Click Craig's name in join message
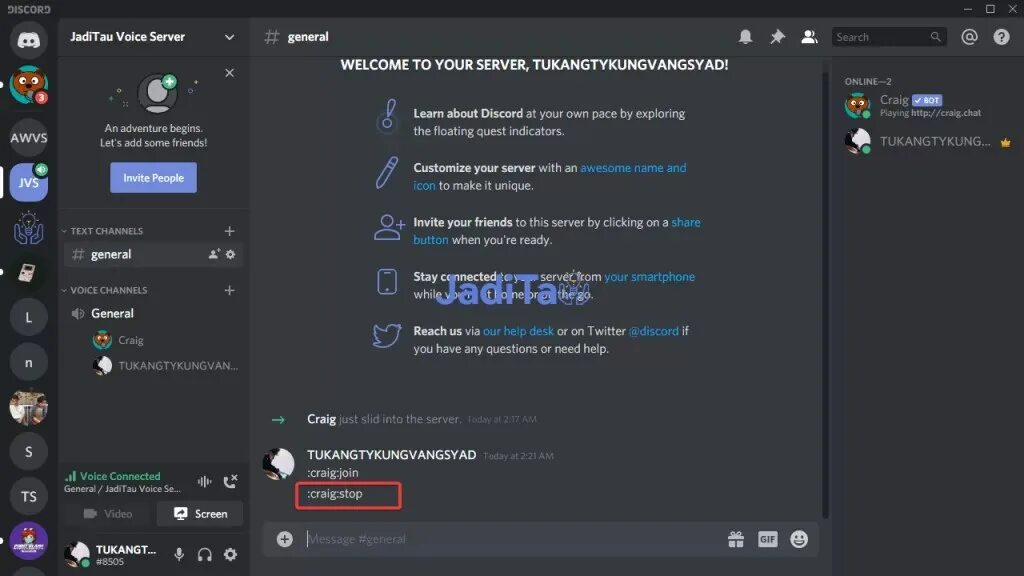This screenshot has width=1024, height=576. coord(321,419)
